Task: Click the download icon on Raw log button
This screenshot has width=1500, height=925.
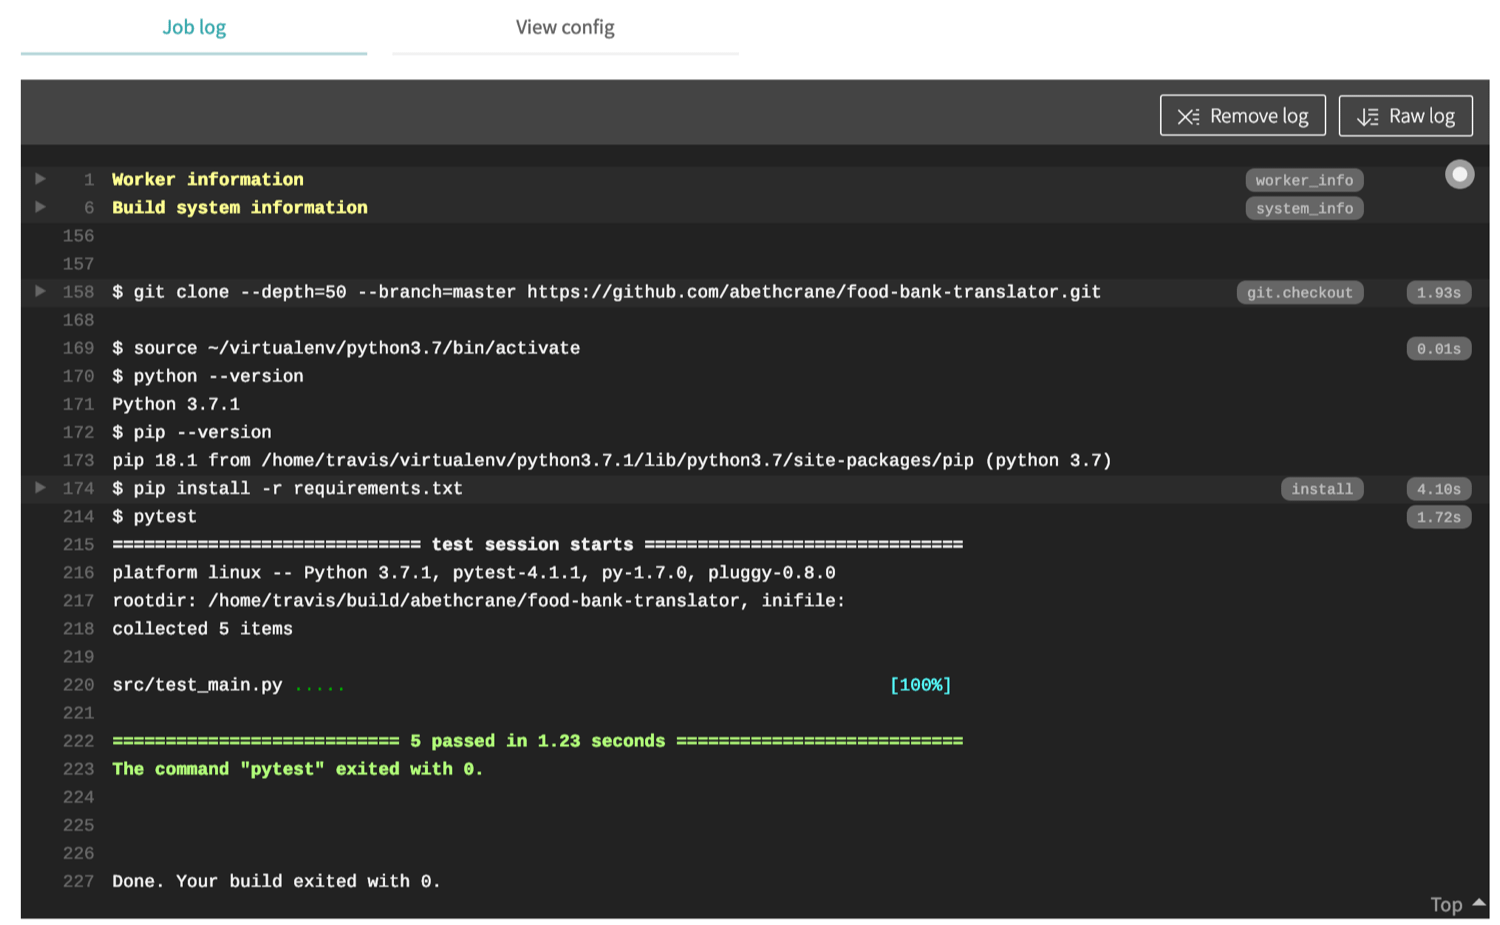Action: click(1367, 115)
